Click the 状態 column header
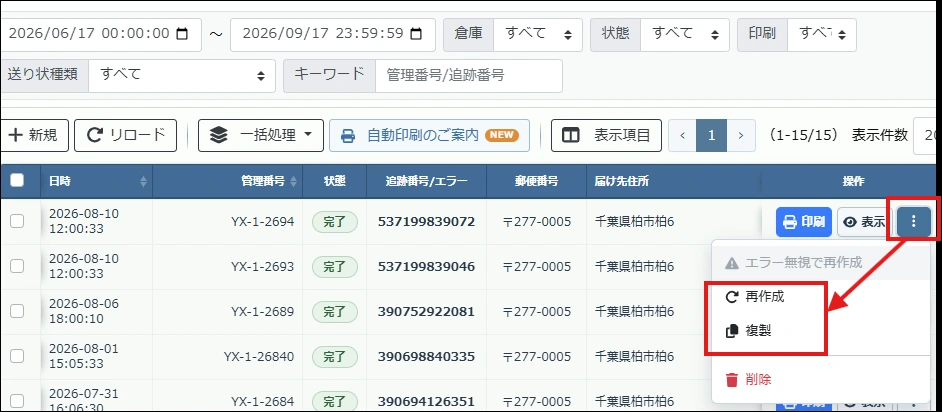942x412 pixels. [335, 181]
